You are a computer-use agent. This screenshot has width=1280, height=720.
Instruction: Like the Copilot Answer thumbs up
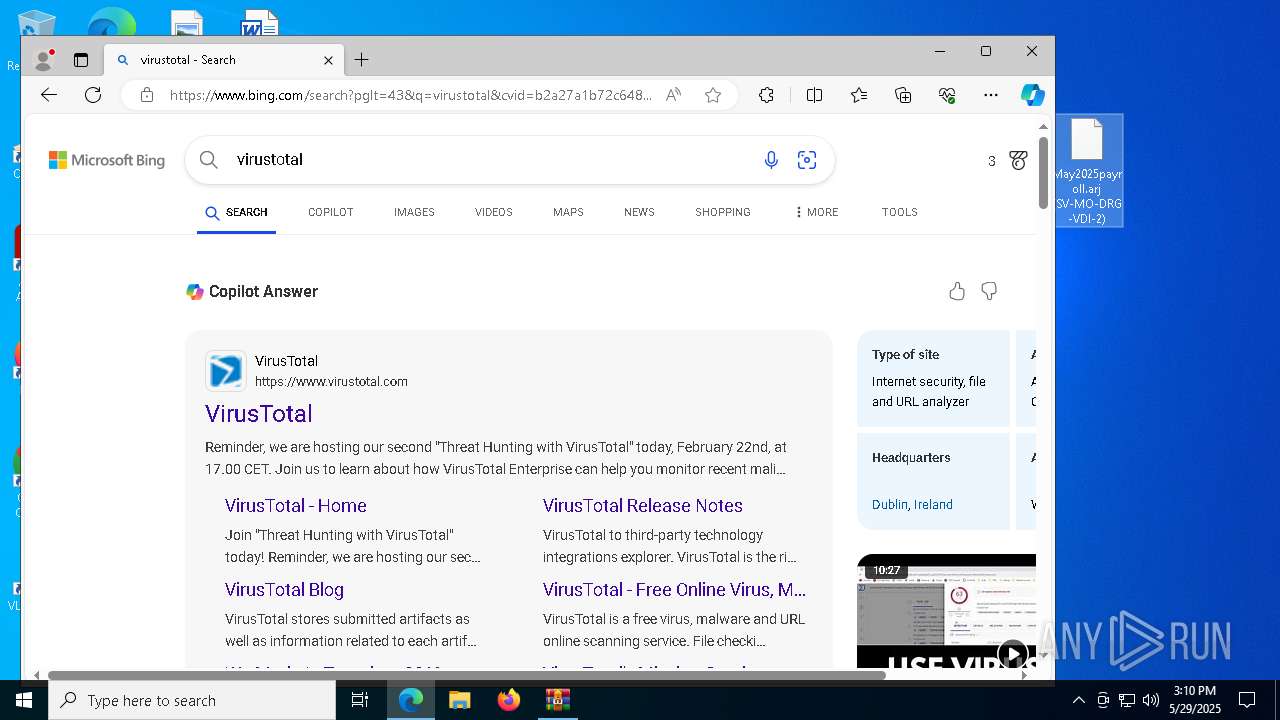(957, 291)
